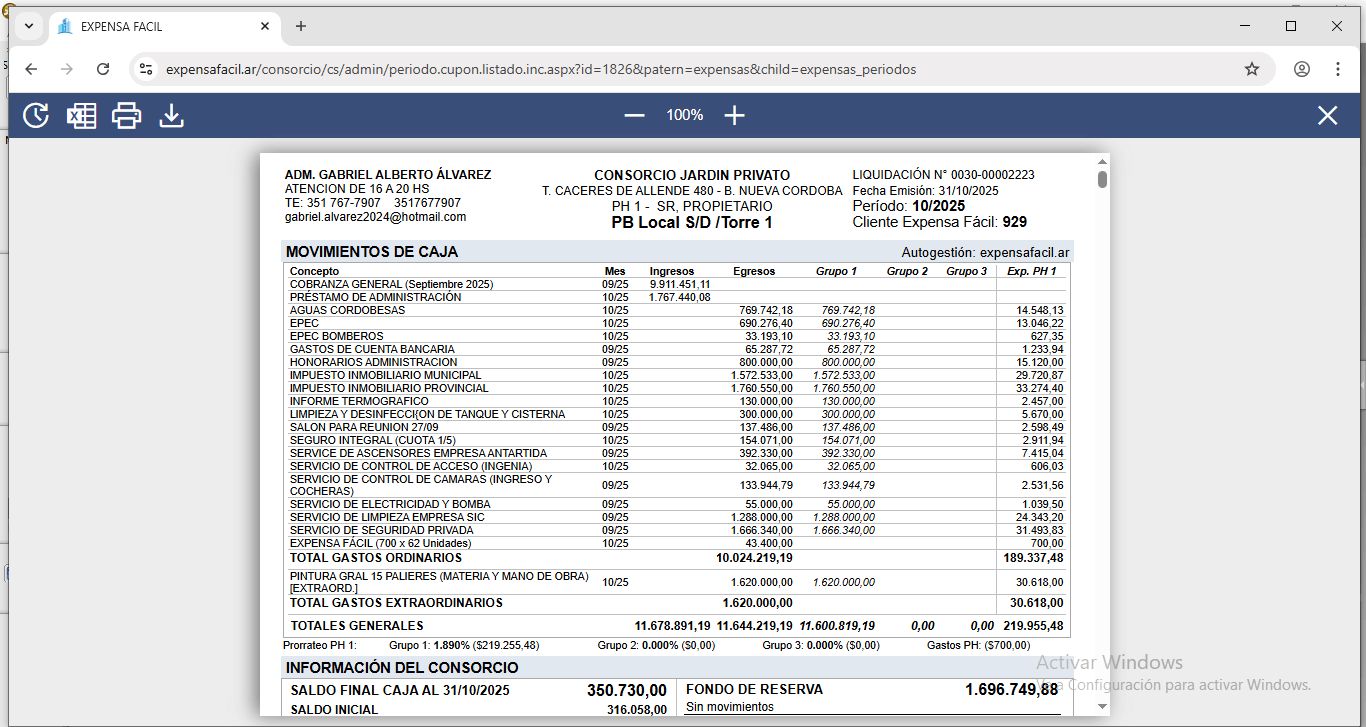The height and width of the screenshot is (727, 1366).
Task: Bookmark this page with the star icon
Action: coord(1251,69)
